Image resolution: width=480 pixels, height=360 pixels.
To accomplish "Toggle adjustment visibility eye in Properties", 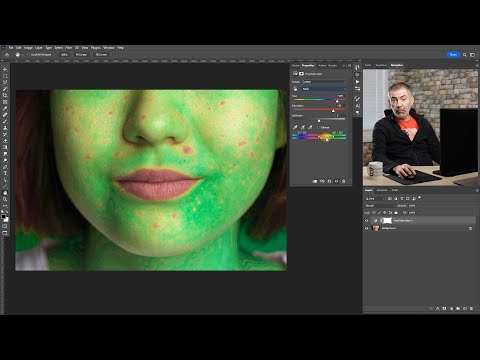I will point(336,181).
